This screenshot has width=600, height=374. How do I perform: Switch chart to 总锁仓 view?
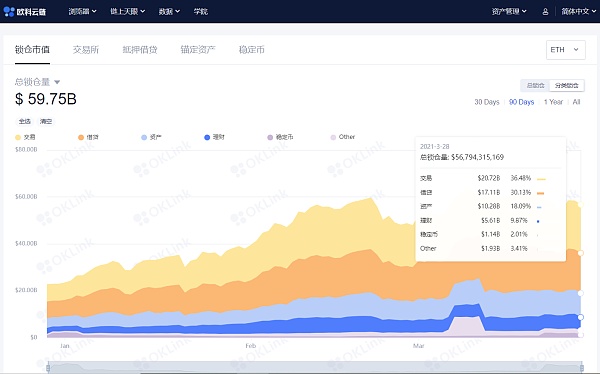(535, 85)
